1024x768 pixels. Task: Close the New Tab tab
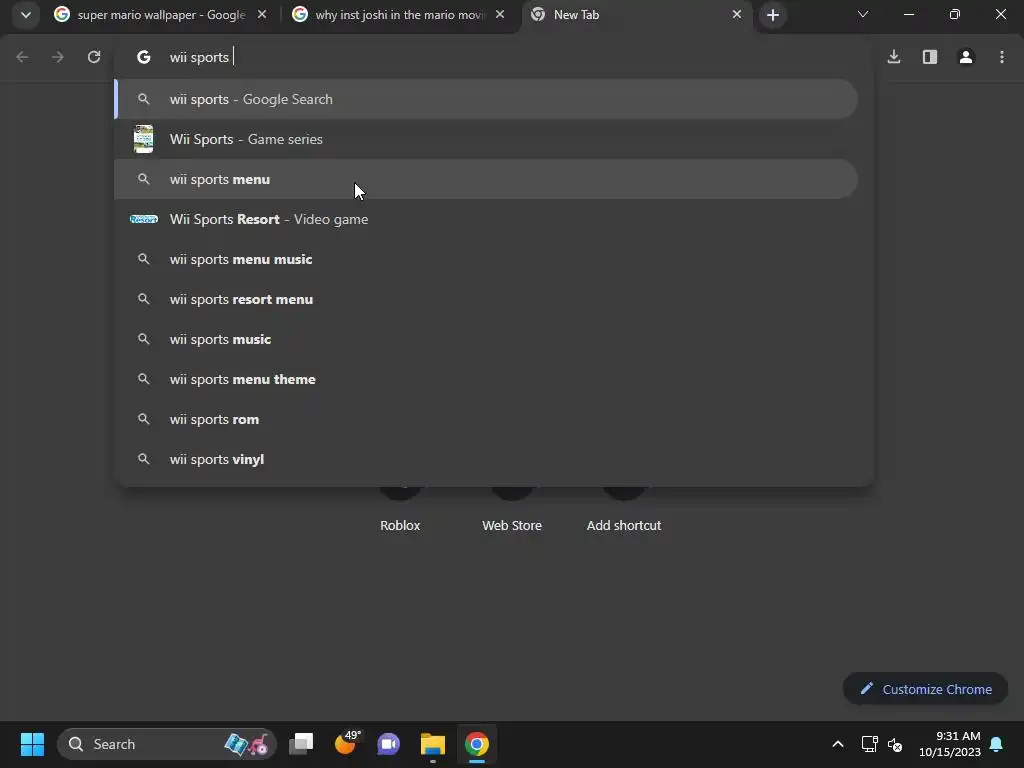(x=737, y=14)
